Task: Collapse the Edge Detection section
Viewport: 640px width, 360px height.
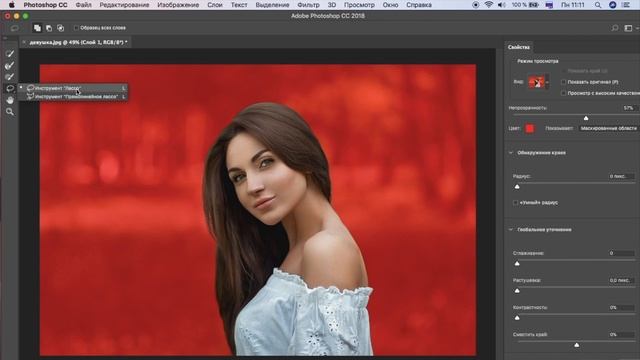Action: pos(511,153)
